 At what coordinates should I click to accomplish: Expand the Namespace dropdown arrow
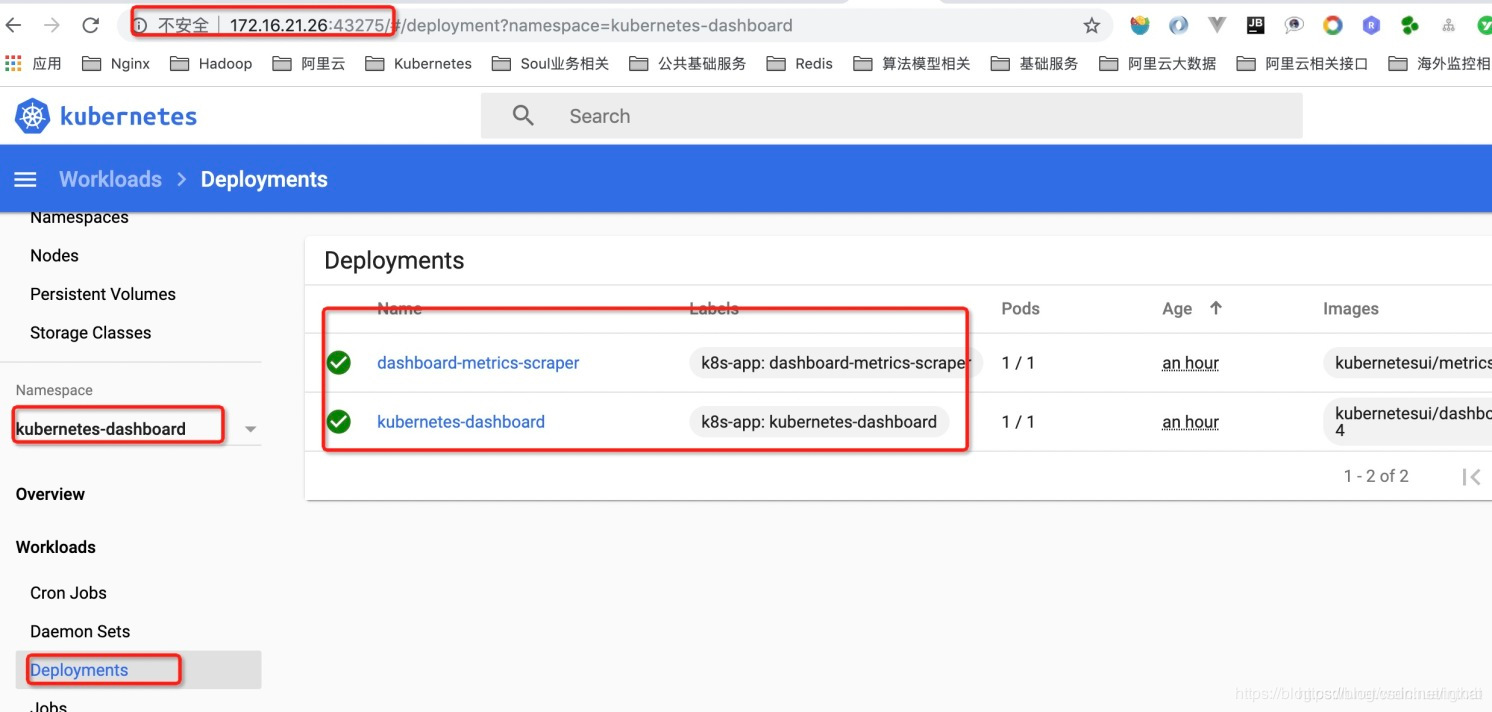[x=250, y=429]
